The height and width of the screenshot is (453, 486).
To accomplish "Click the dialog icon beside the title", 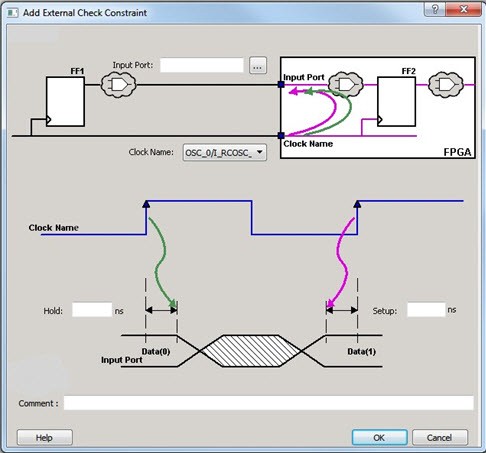I will (x=12, y=13).
